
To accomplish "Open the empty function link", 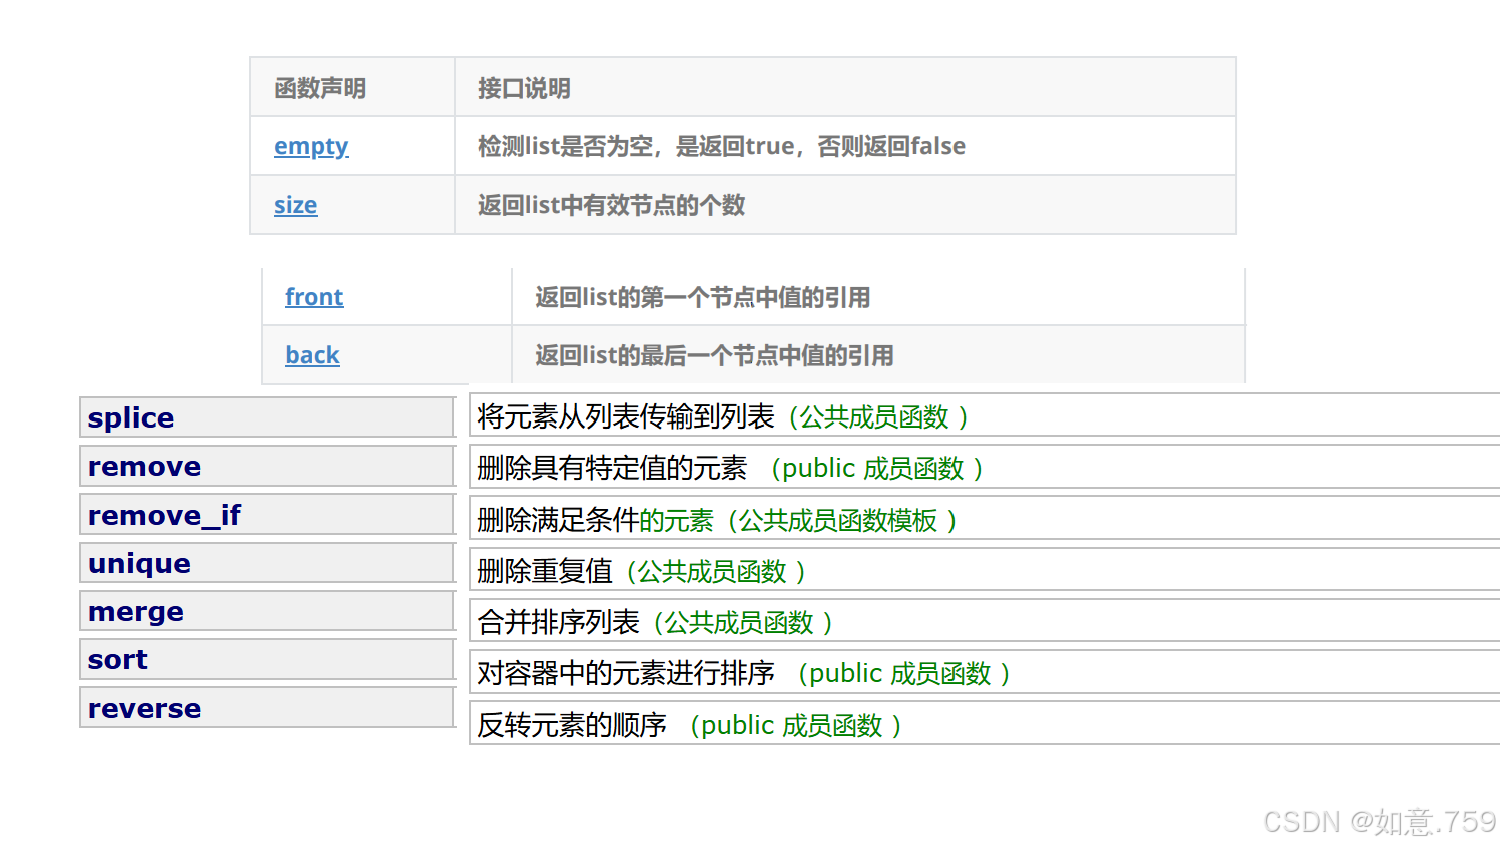I will pos(311,146).
